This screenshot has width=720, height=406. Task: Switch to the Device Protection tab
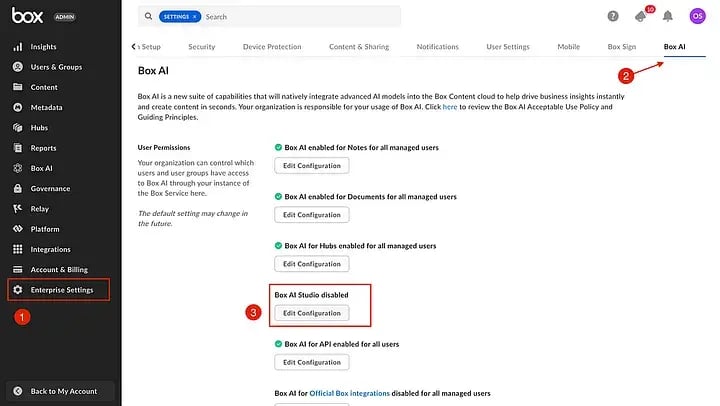272,47
